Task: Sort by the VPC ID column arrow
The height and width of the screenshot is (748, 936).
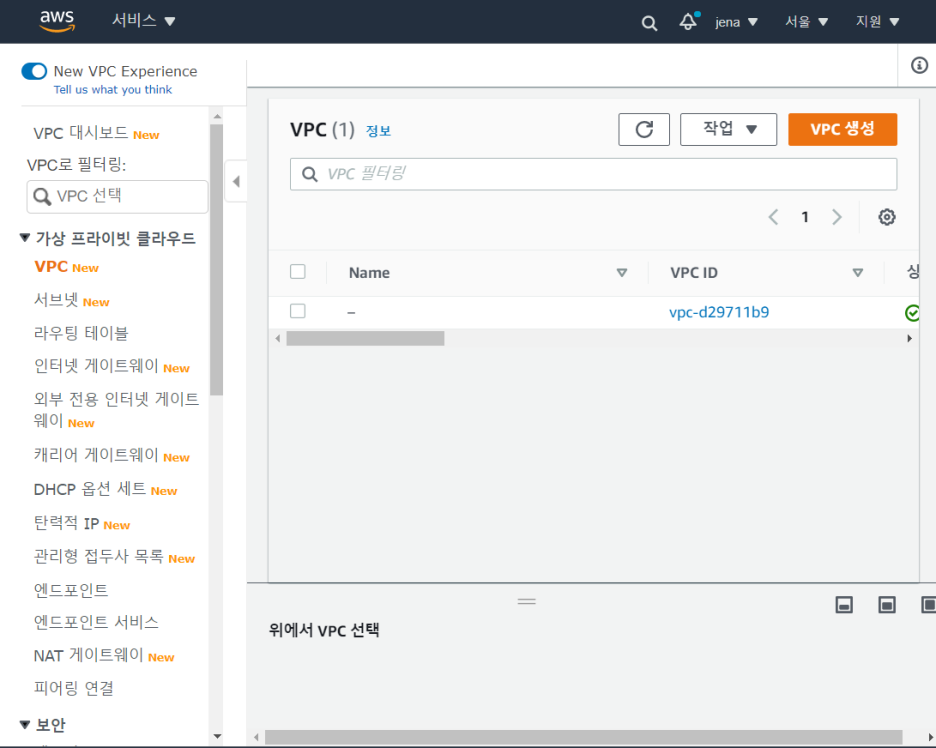Action: 858,273
